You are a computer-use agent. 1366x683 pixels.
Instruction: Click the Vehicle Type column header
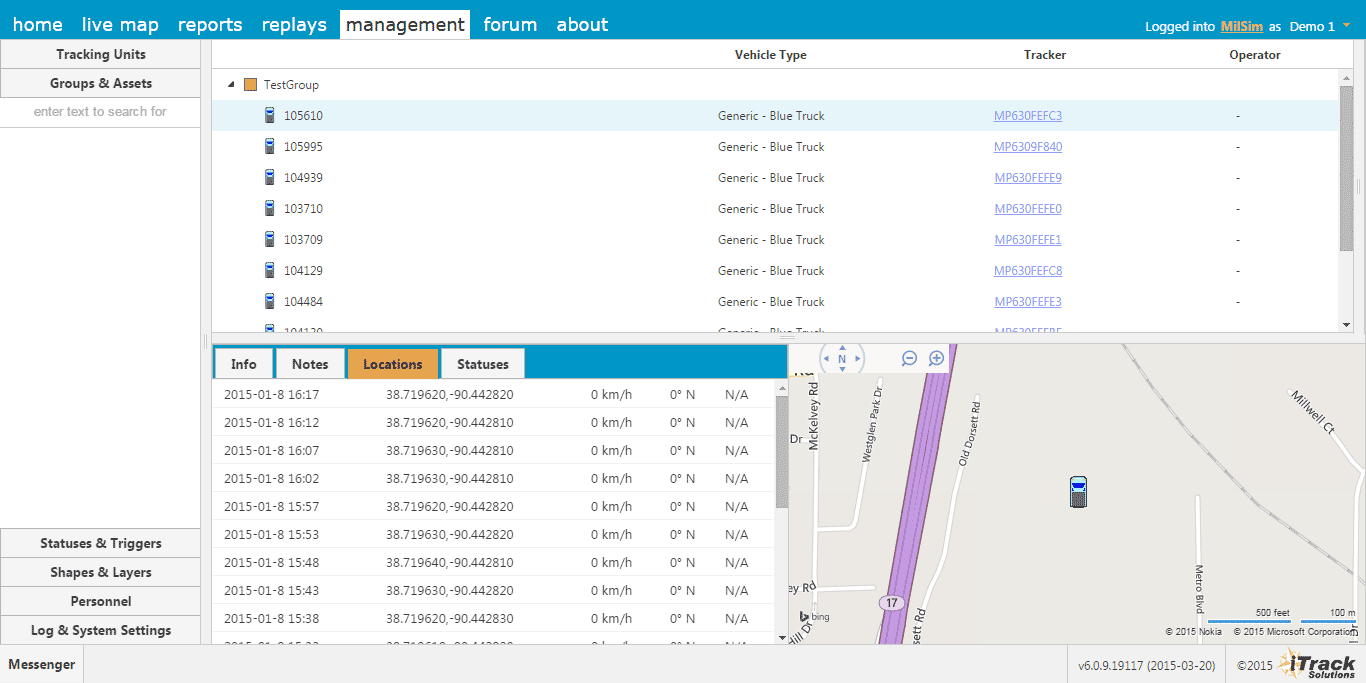770,55
